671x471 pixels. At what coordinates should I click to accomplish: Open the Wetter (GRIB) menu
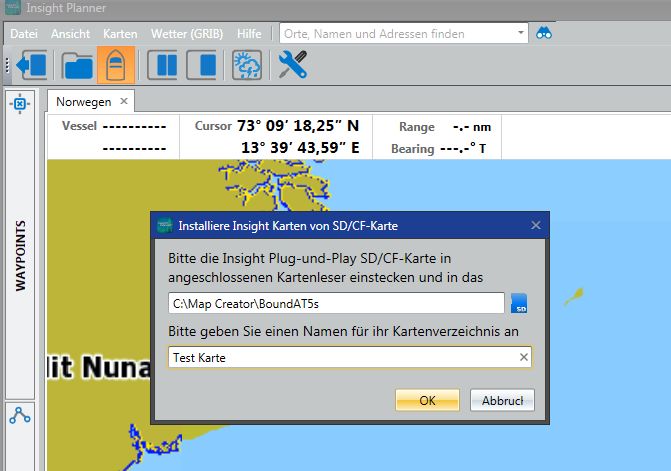[187, 33]
